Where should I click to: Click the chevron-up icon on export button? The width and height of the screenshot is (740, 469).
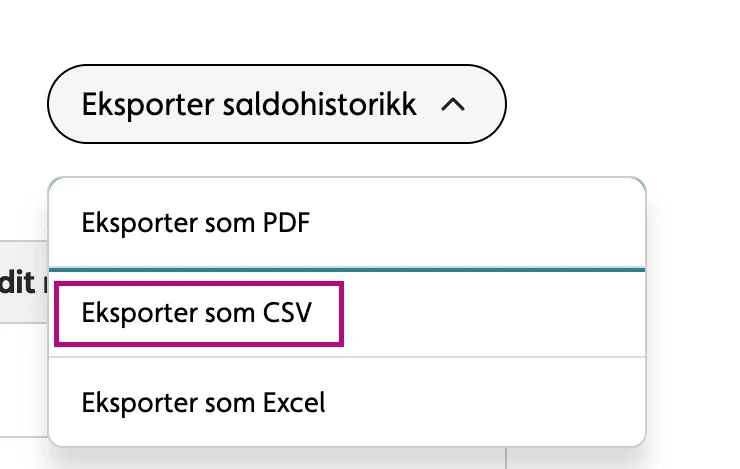click(453, 104)
